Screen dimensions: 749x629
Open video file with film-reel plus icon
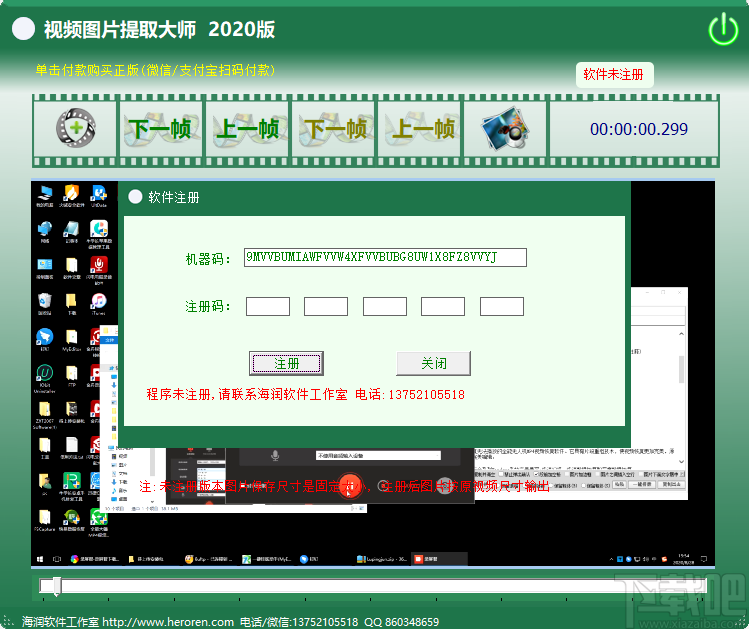(x=75, y=128)
